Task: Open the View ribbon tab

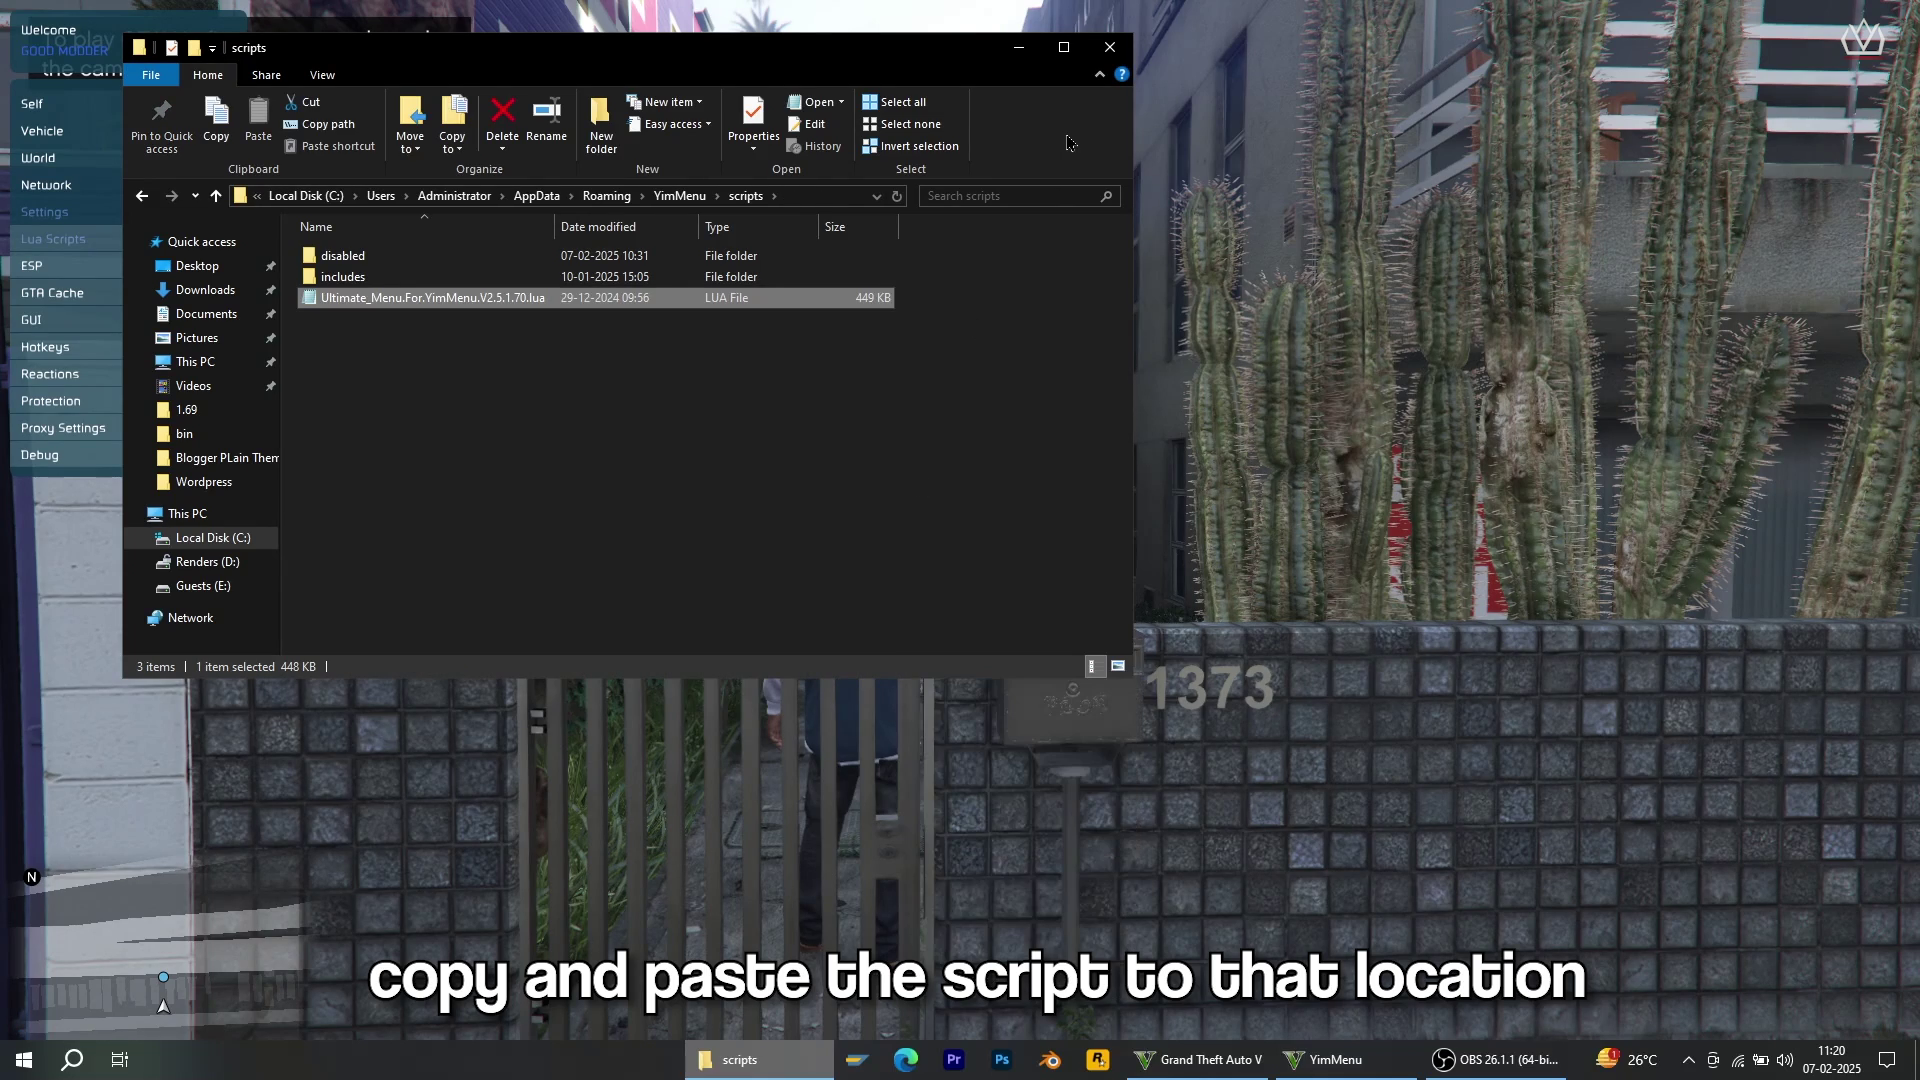Action: click(322, 75)
